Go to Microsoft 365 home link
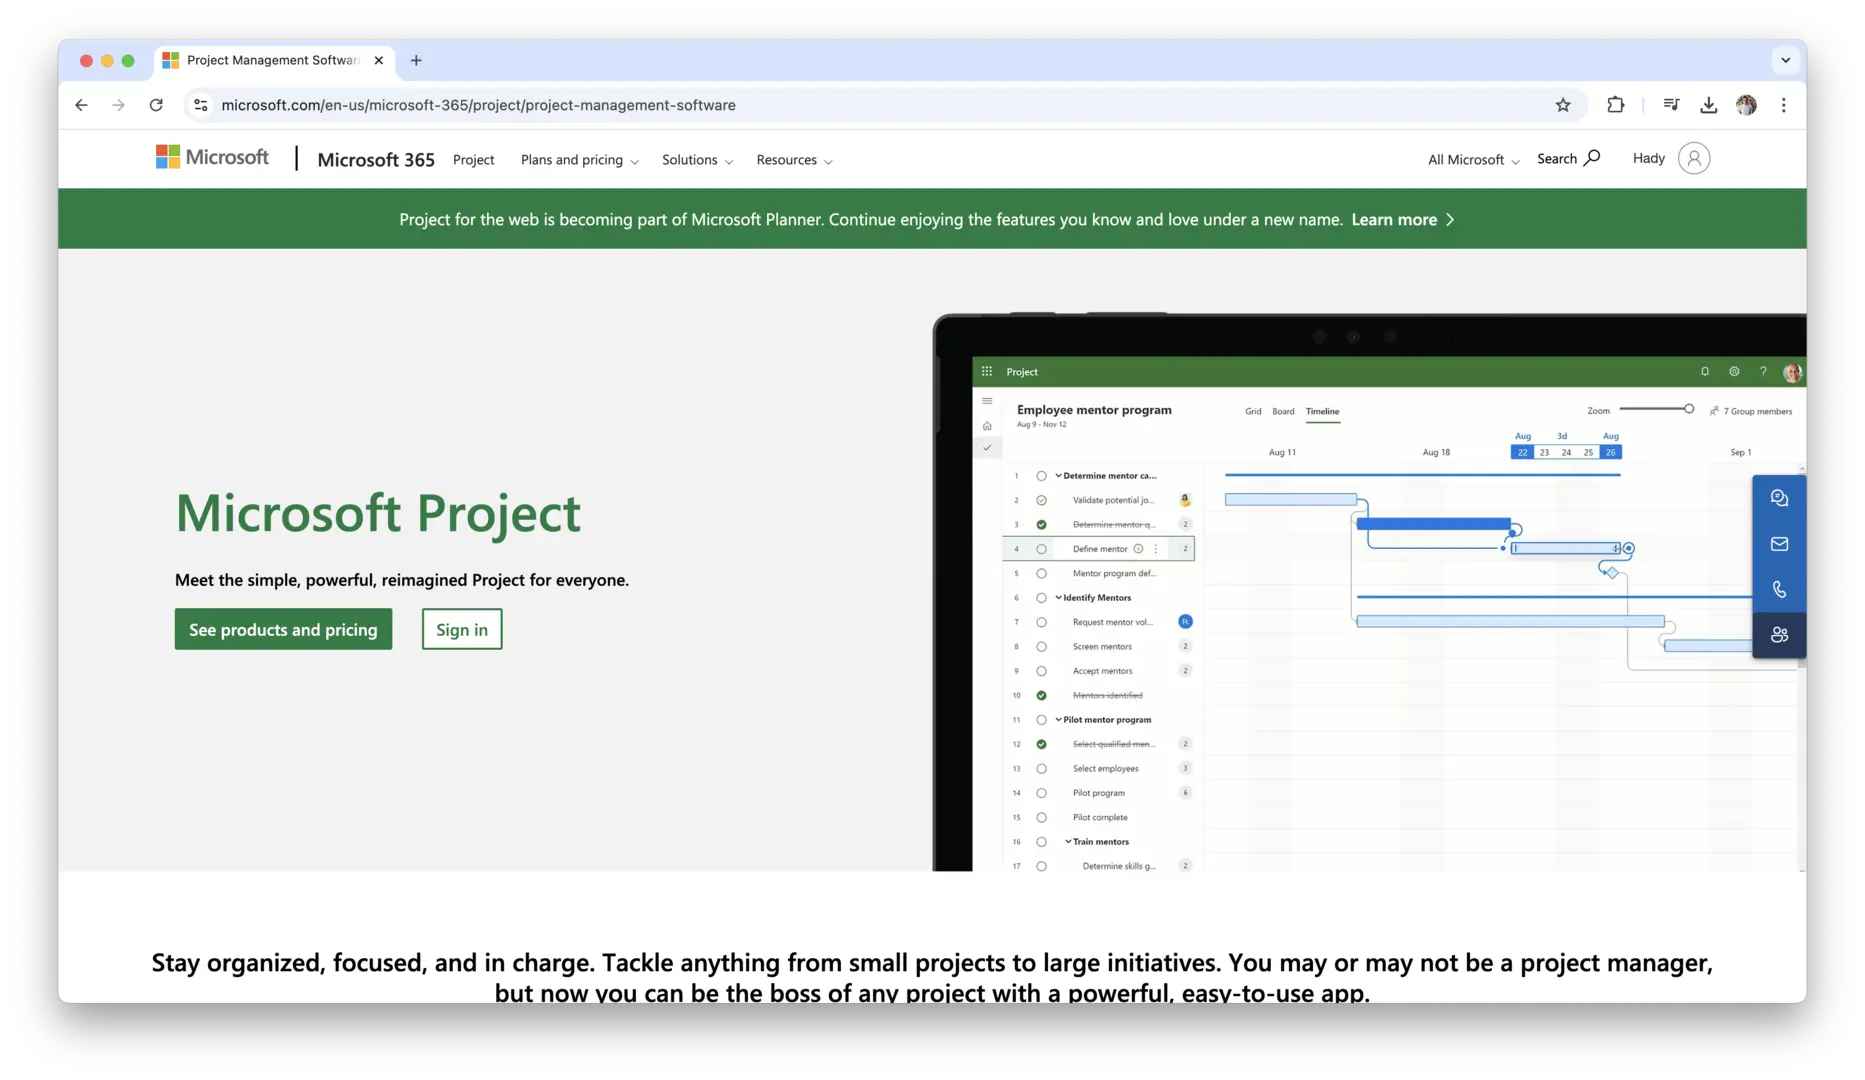 point(376,159)
